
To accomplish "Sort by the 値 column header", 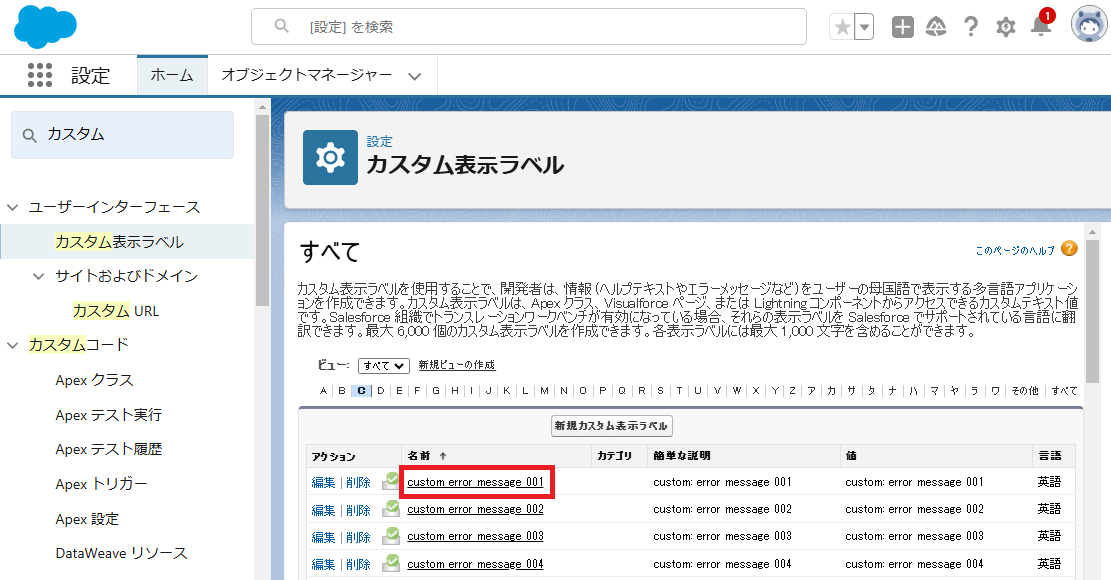I will click(851, 456).
